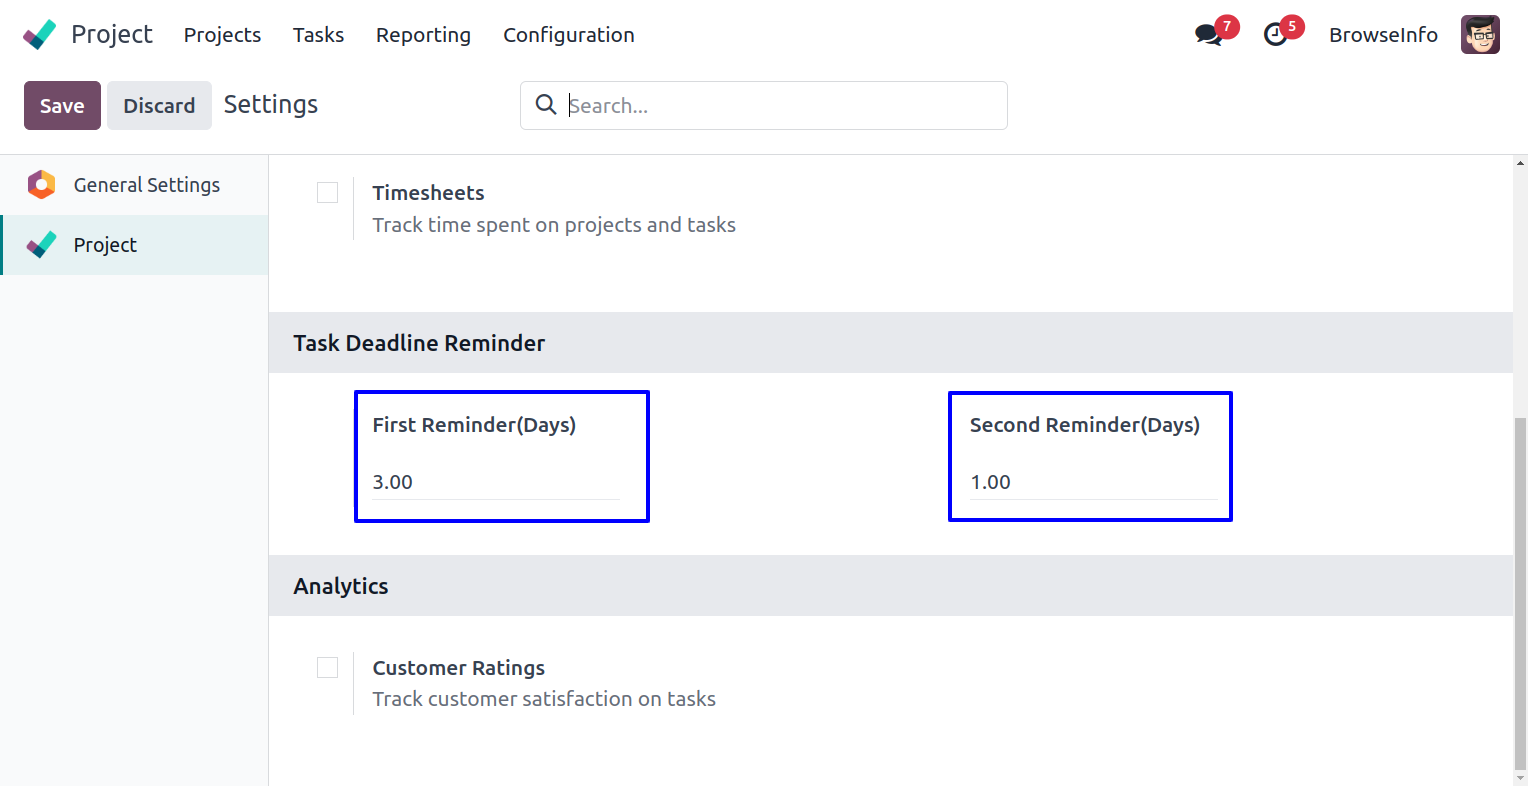This screenshot has width=1528, height=786.
Task: Click the user avatar picture
Action: pos(1479,35)
